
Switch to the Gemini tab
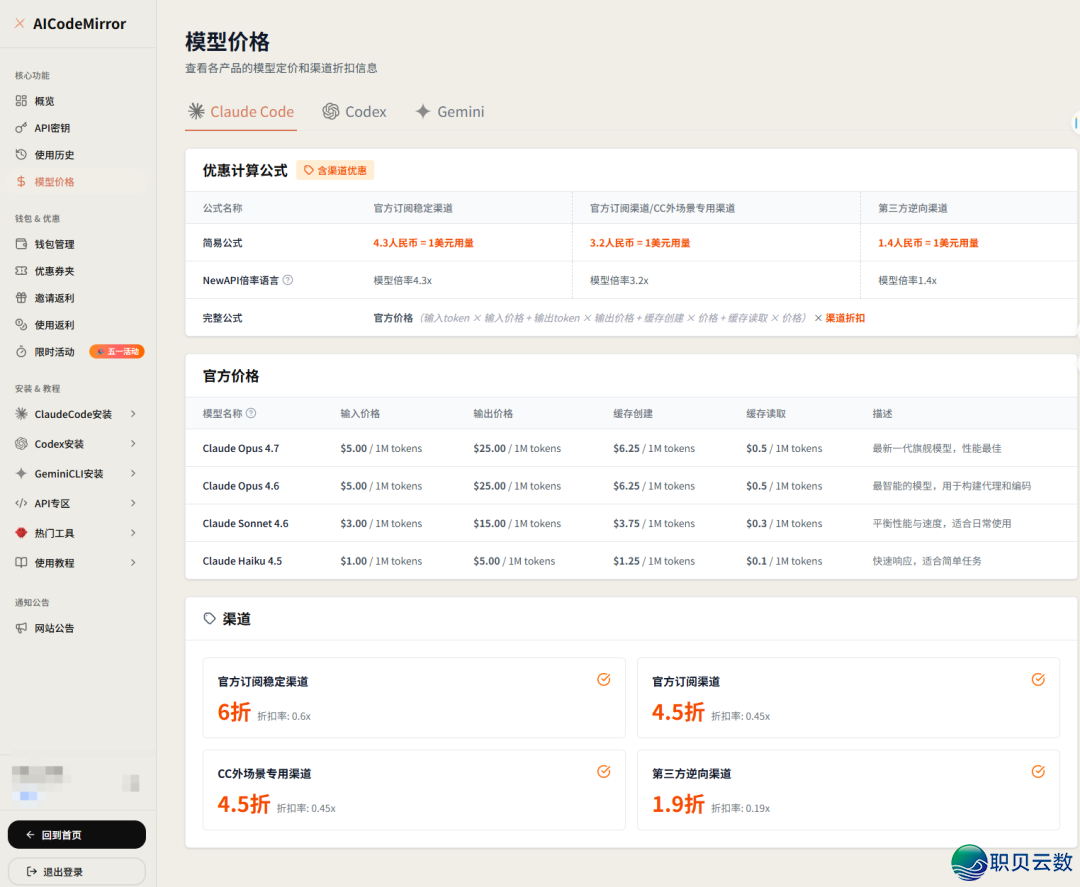[450, 112]
